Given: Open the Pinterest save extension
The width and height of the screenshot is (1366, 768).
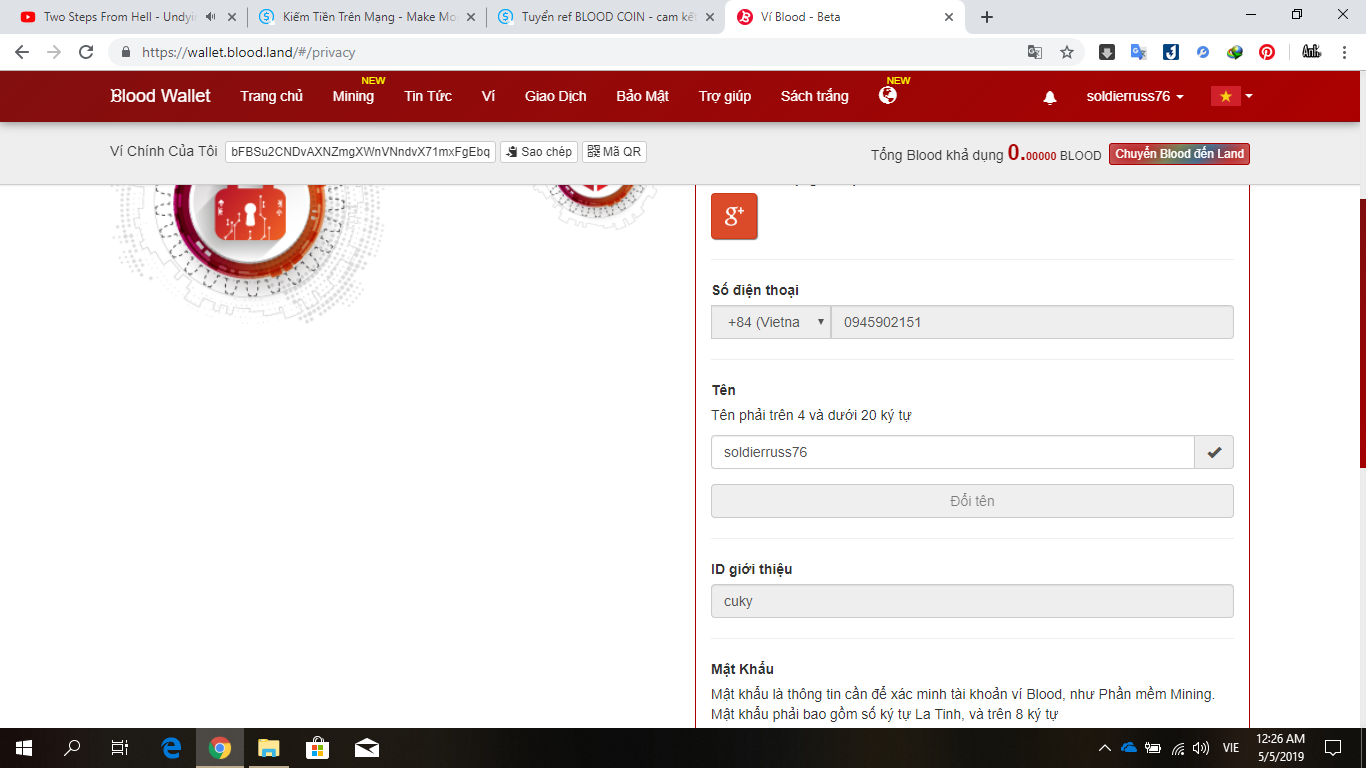Looking at the screenshot, I should click(1267, 52).
